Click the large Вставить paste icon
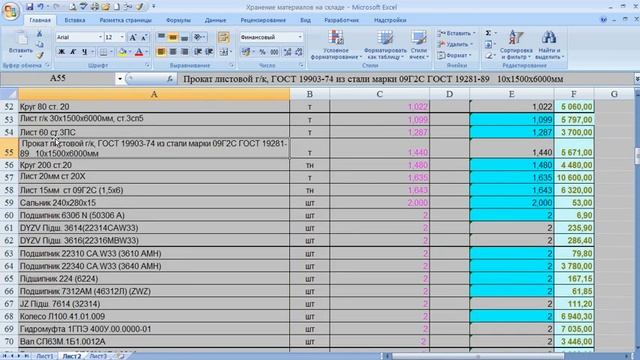This screenshot has height=360, width=640. tap(21, 39)
